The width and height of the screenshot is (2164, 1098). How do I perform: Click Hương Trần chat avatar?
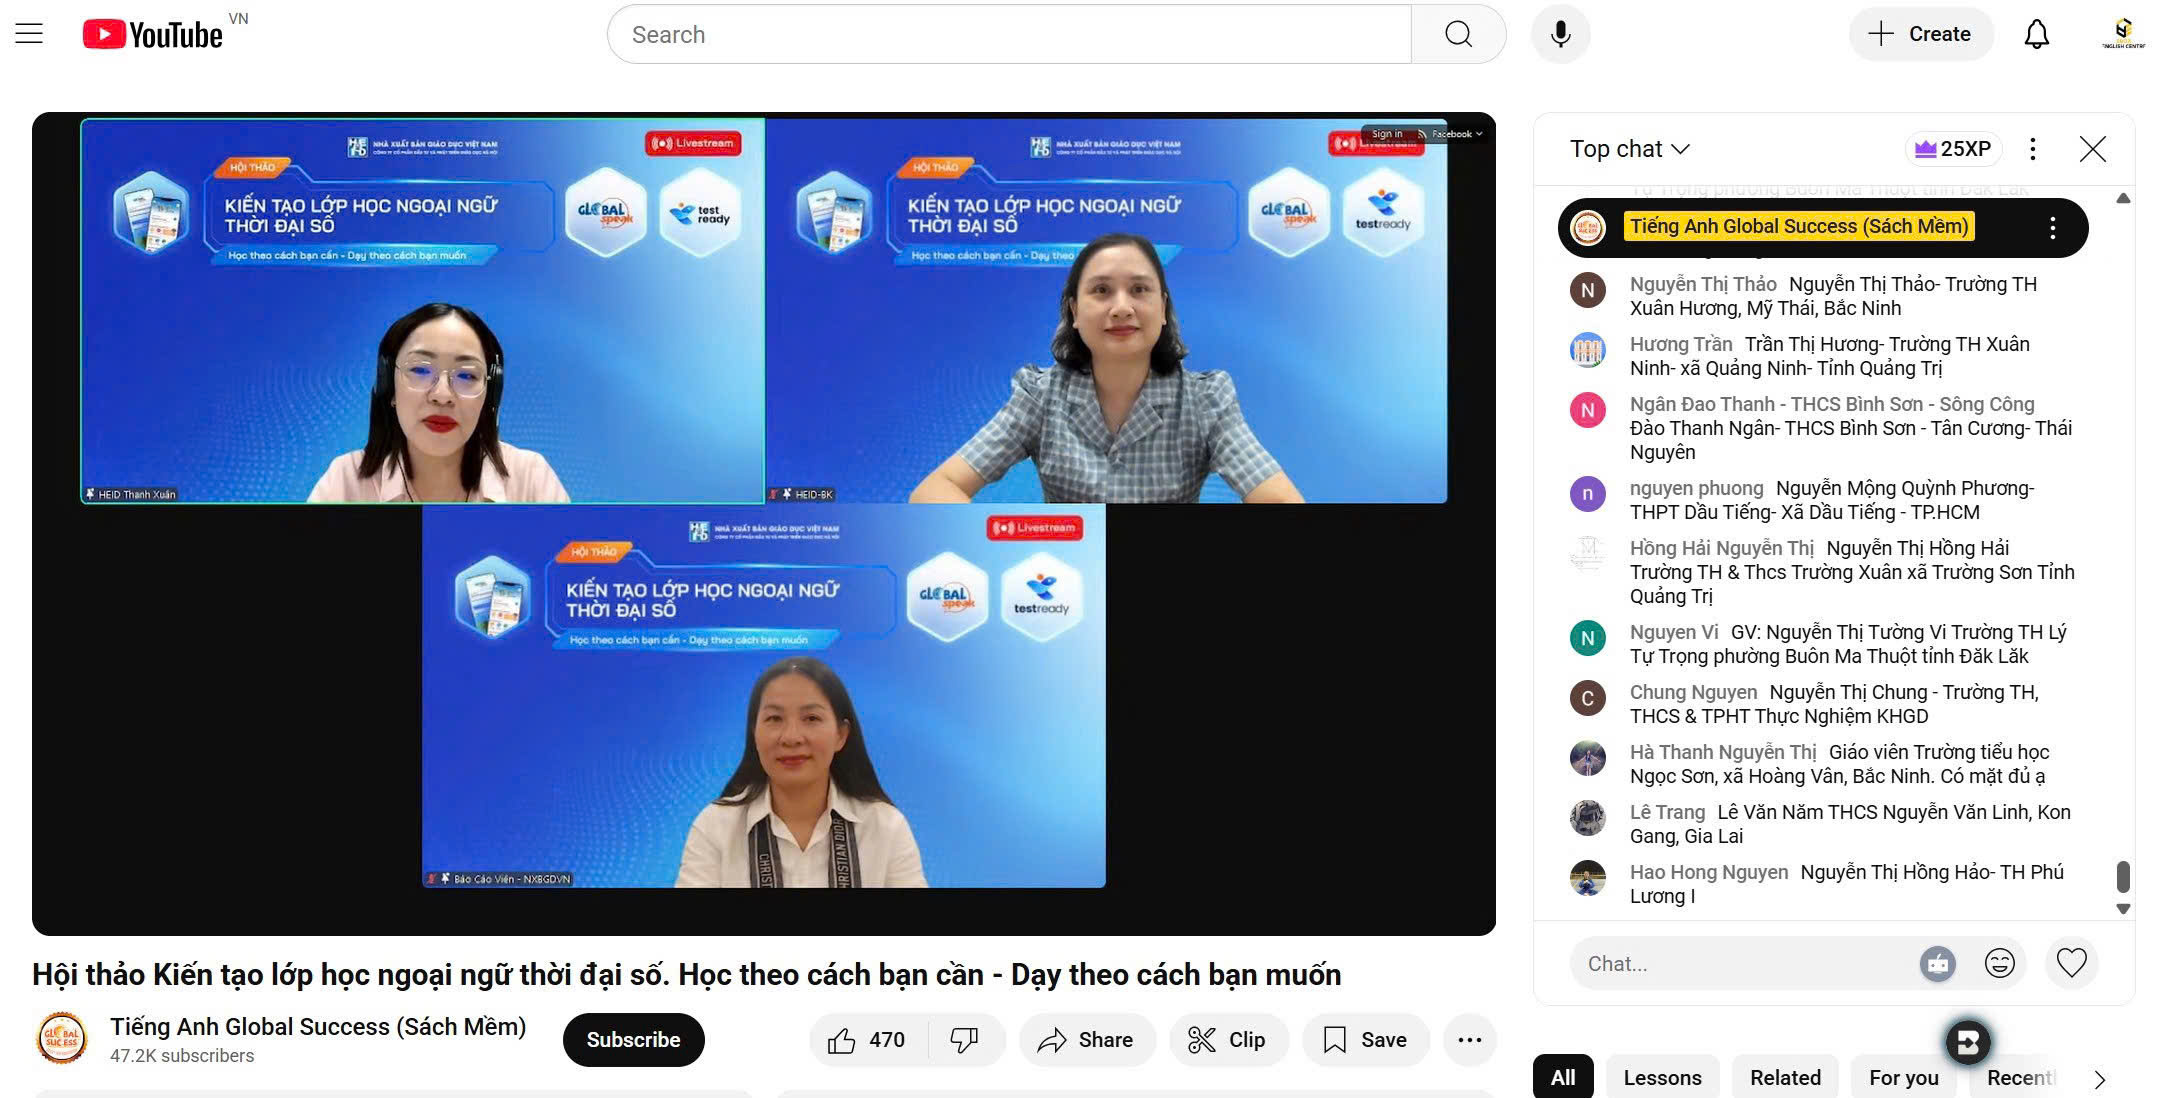click(x=1588, y=350)
